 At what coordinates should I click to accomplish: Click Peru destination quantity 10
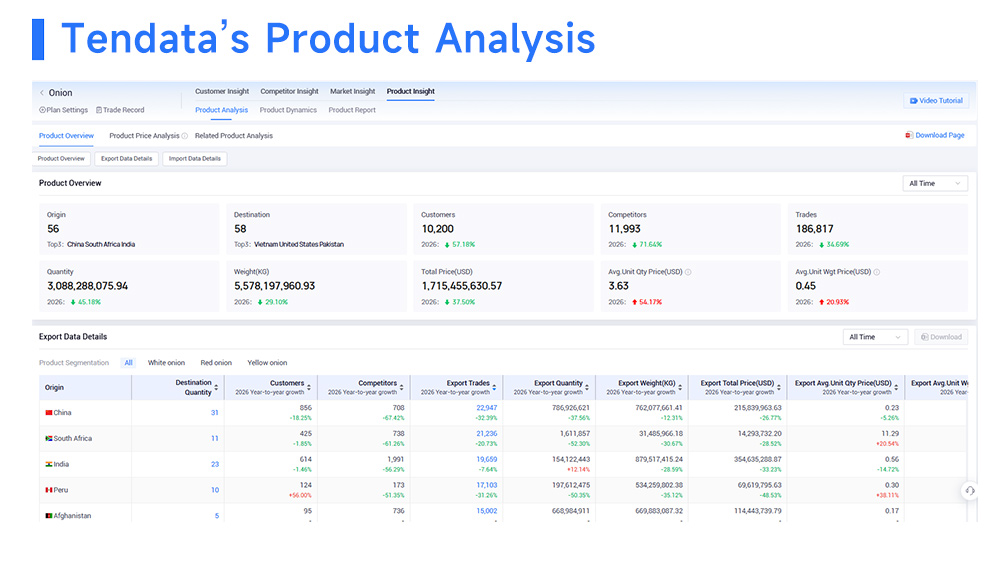click(215, 490)
